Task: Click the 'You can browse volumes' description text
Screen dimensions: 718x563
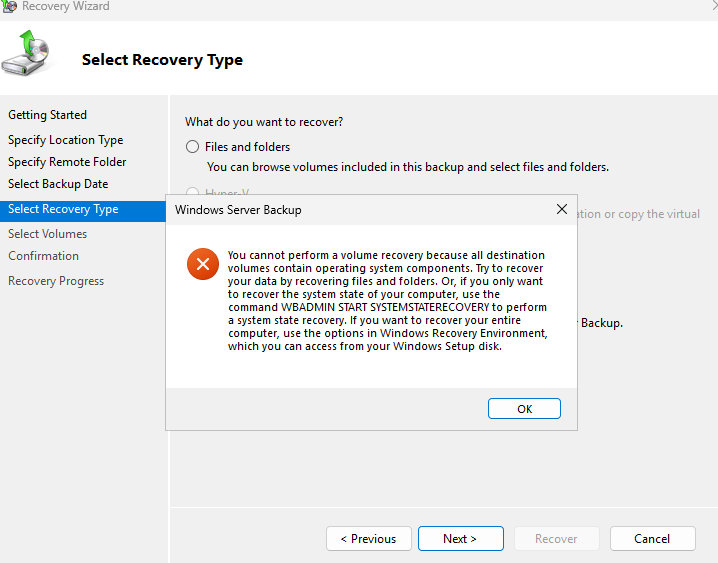Action: (408, 167)
